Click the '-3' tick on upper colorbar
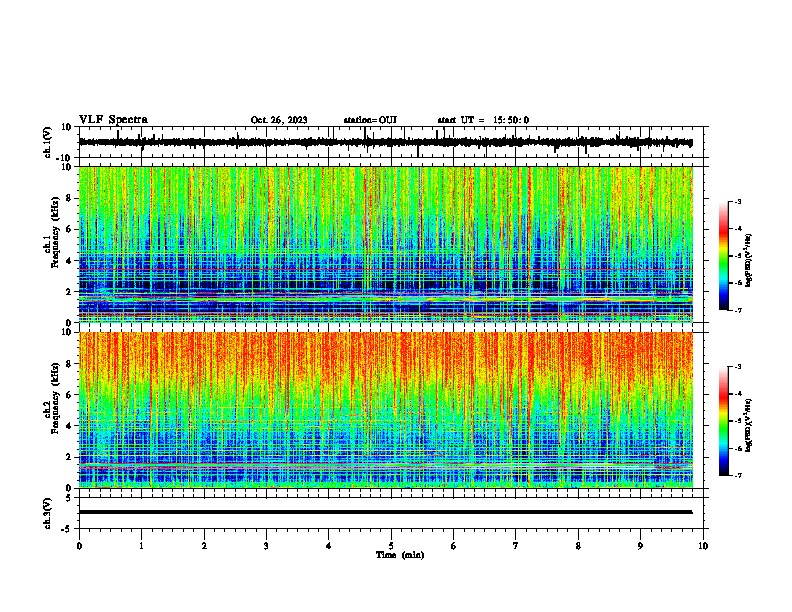Screen dimensions: 792x612 tap(738, 201)
